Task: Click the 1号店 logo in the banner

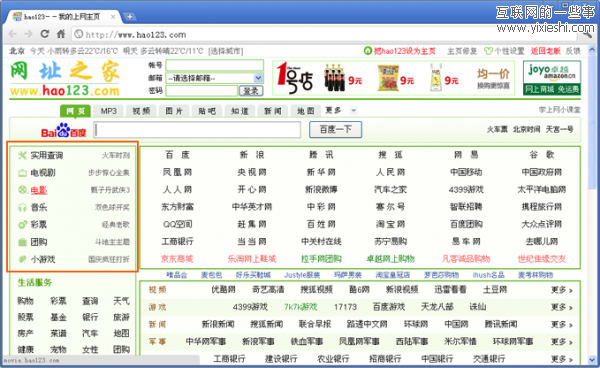Action: click(294, 78)
